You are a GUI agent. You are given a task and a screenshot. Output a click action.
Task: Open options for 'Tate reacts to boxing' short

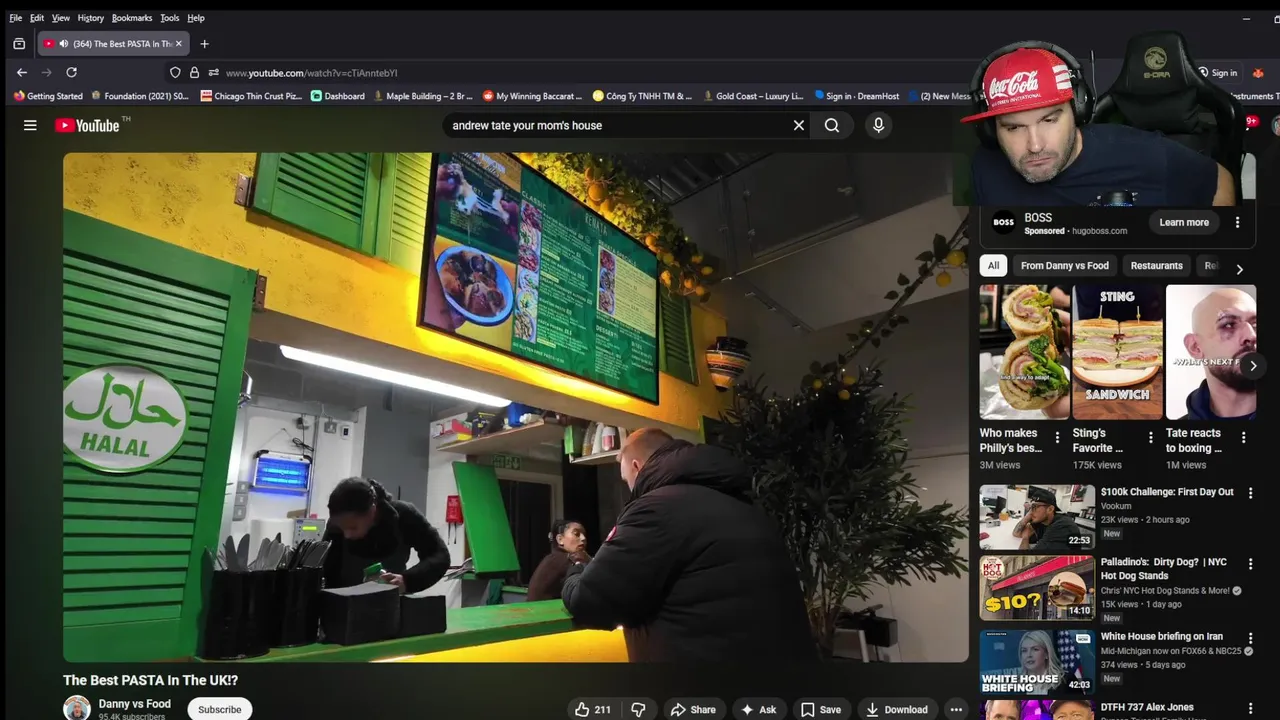pos(1243,437)
